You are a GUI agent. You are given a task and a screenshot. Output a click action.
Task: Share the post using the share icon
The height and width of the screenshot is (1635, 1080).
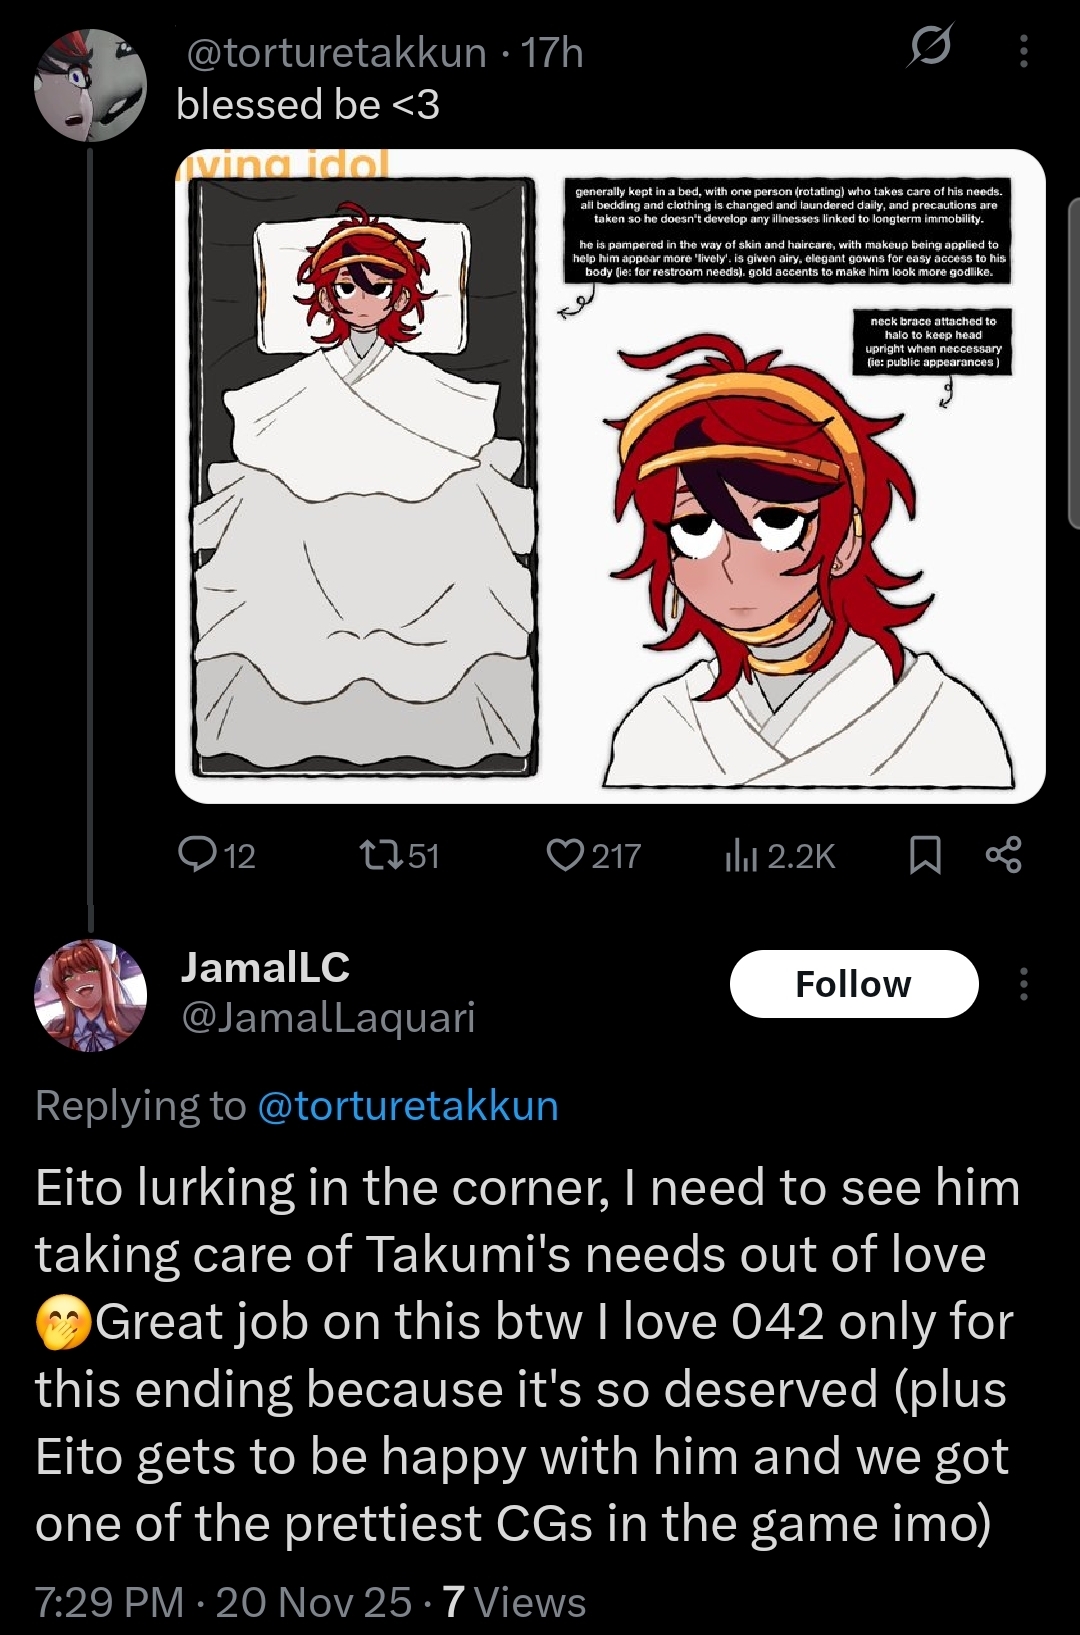(x=1003, y=855)
